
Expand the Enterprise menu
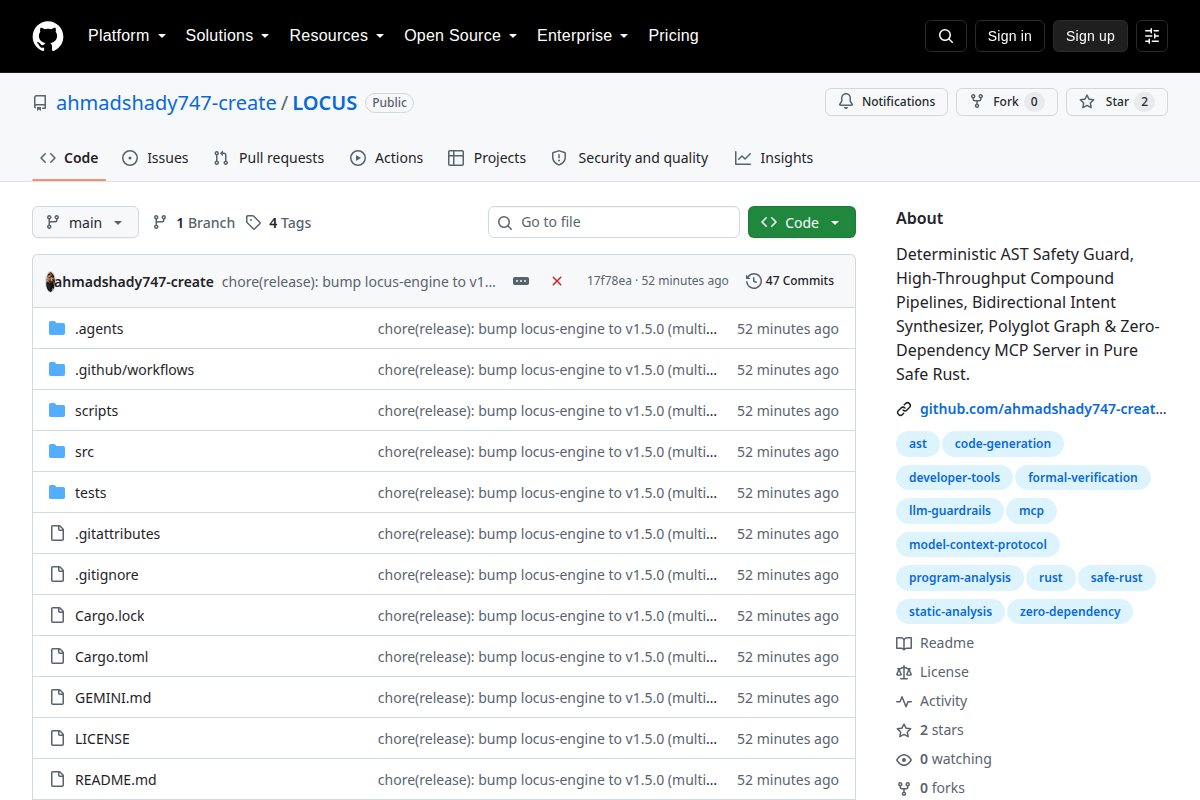(x=582, y=36)
